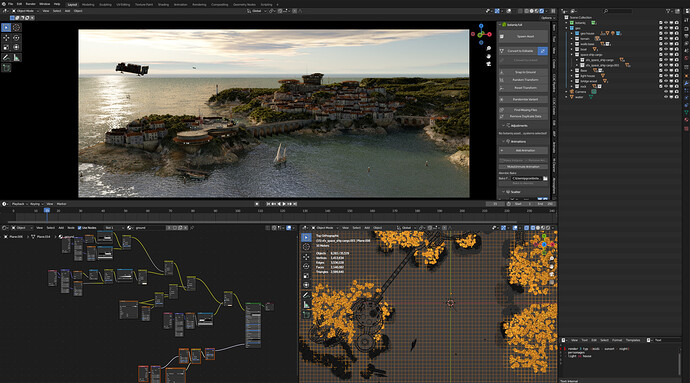Toggle viewport visibility eye for water row

tap(666, 97)
